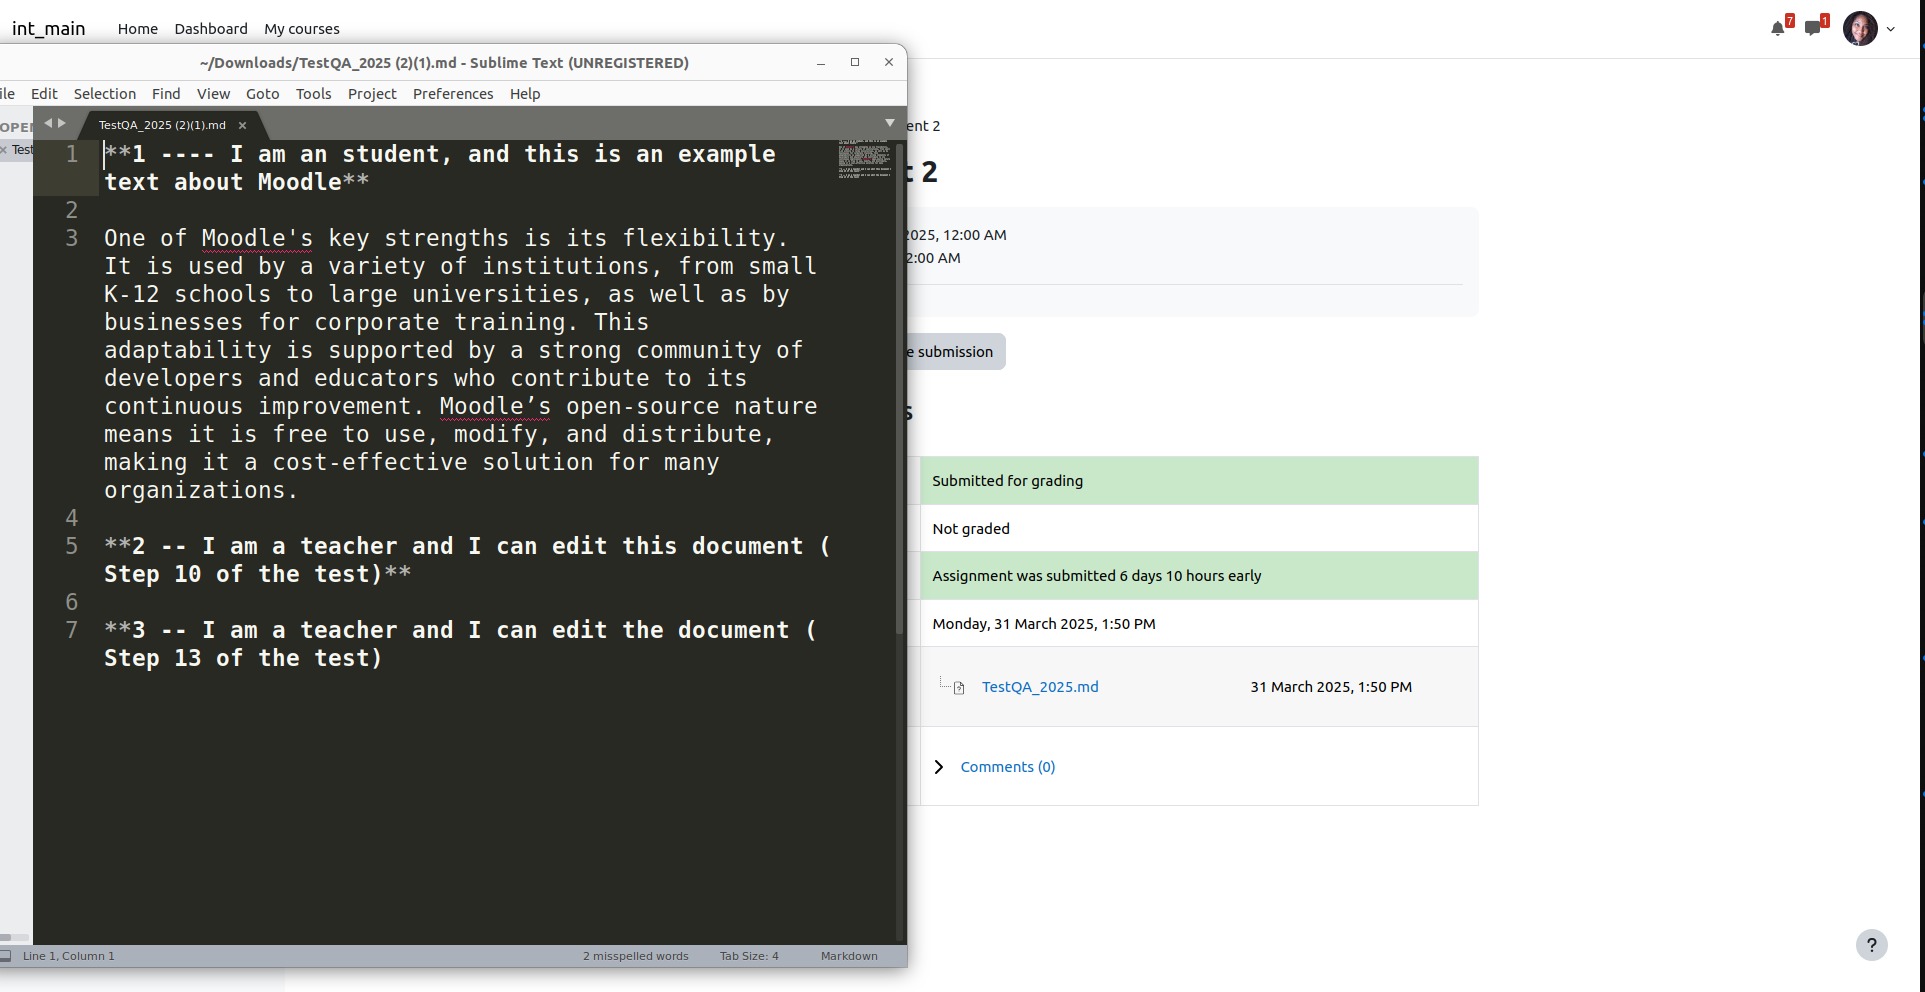Open the tab list dropdown arrow

889,123
